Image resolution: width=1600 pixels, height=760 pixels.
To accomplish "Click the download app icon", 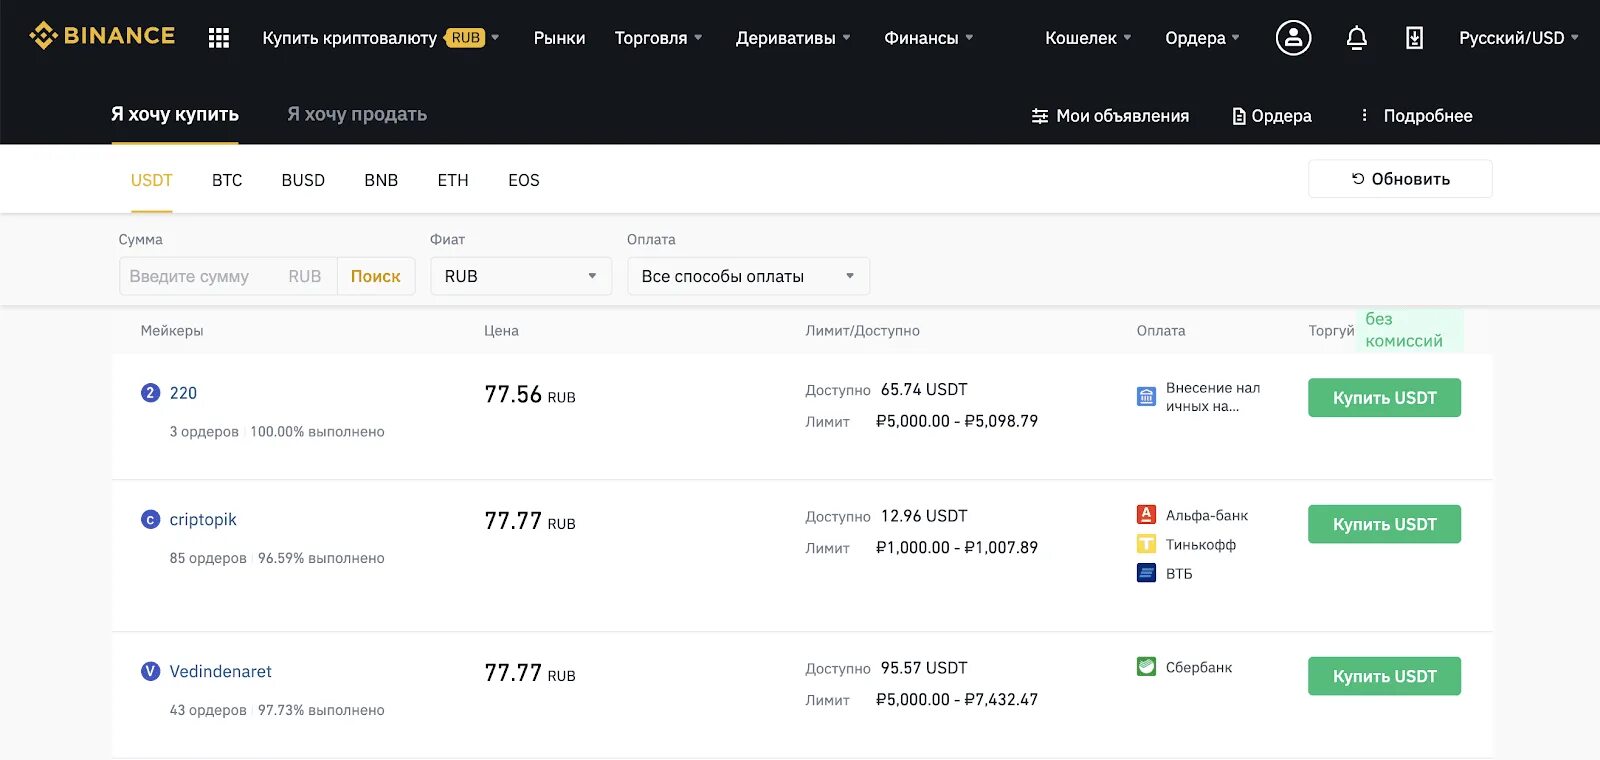I will (1414, 38).
